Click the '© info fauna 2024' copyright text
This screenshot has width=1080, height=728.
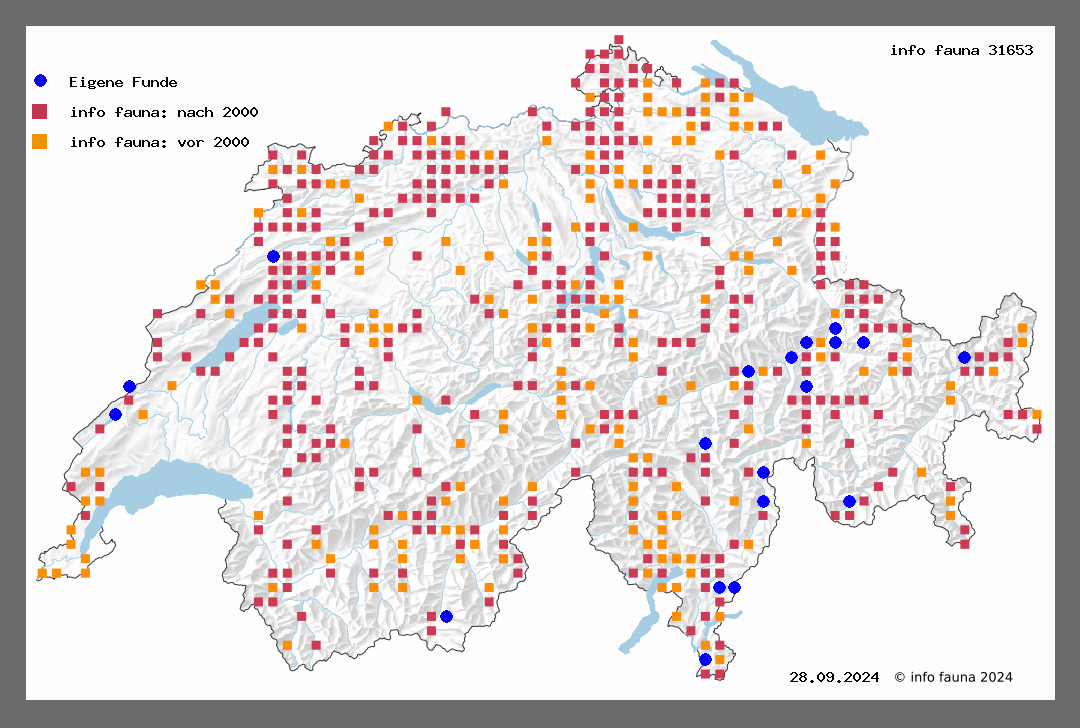tap(953, 677)
